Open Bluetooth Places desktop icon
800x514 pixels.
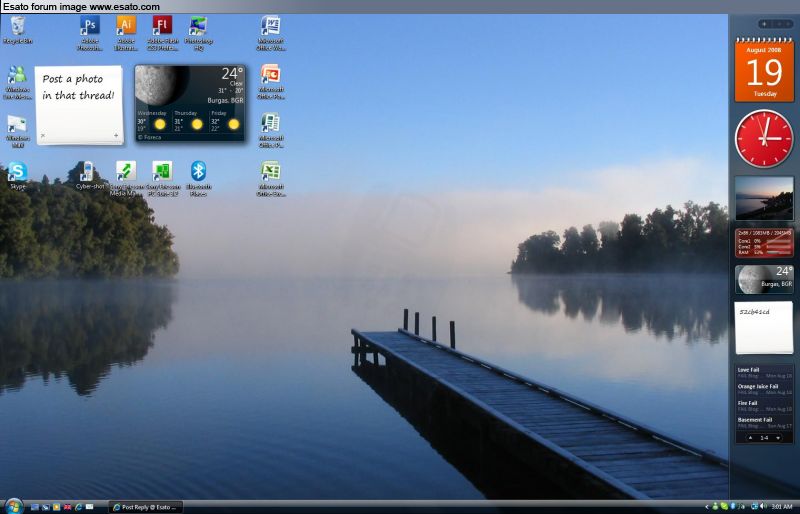(x=198, y=179)
